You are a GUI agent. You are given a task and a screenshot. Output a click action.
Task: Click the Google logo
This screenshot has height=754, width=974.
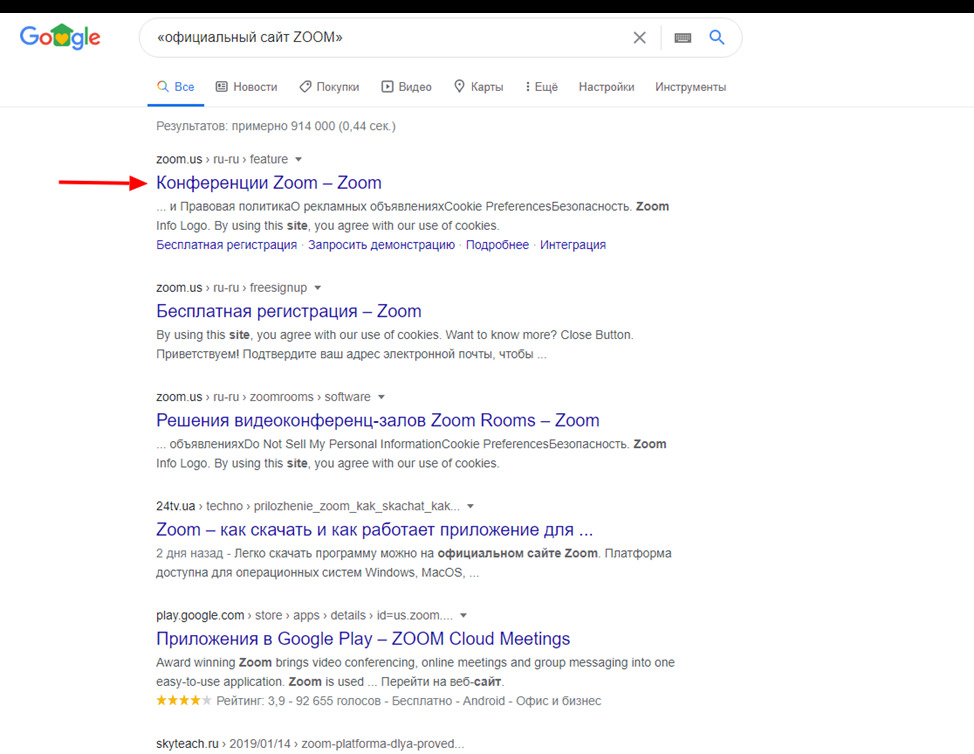click(x=60, y=37)
